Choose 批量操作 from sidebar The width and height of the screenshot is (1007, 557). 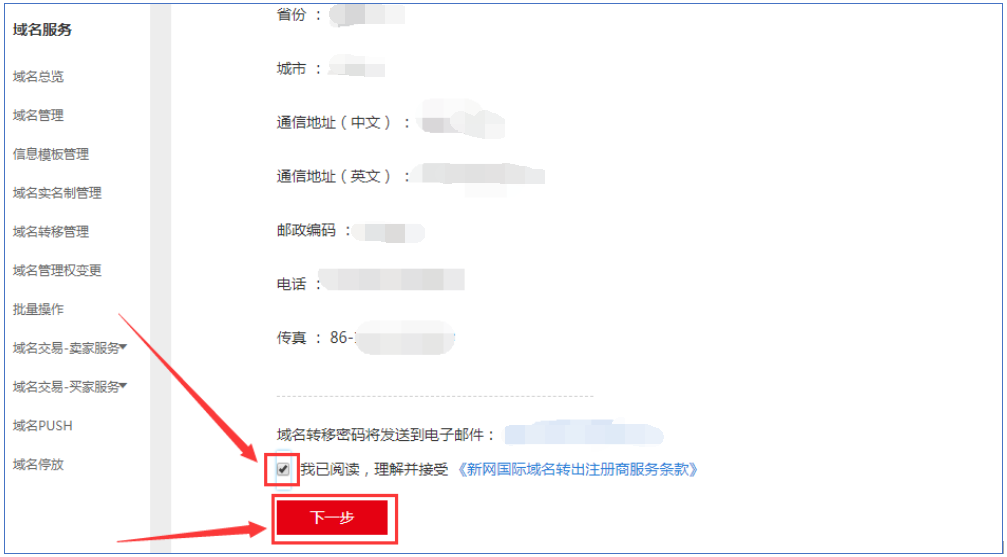pyautogui.click(x=39, y=309)
